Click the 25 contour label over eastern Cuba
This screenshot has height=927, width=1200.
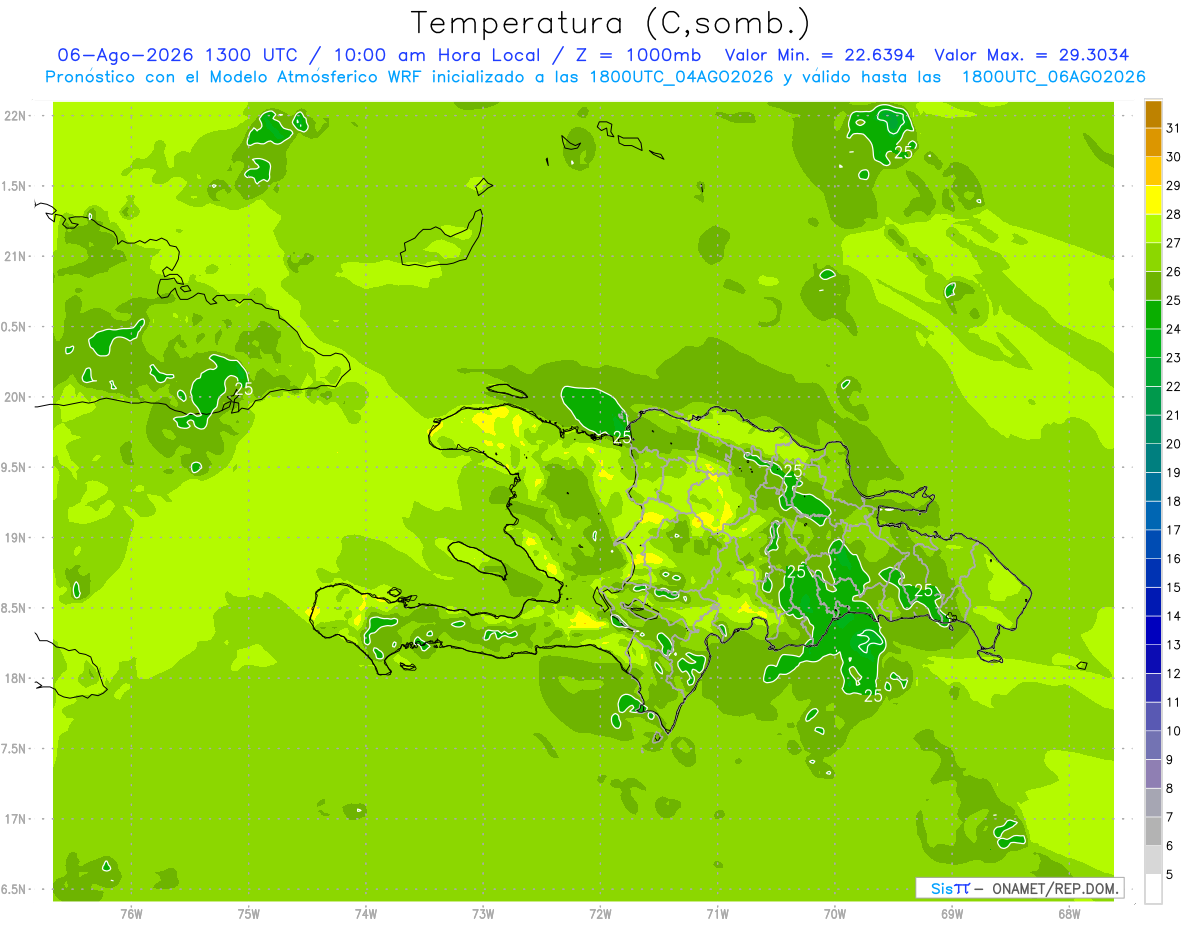tap(243, 389)
